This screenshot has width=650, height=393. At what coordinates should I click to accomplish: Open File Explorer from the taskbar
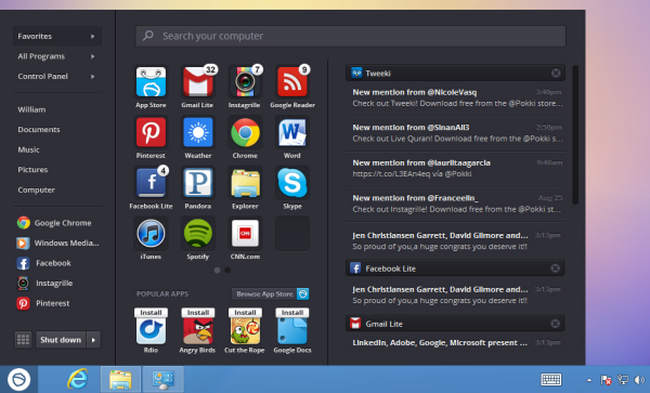click(x=121, y=379)
